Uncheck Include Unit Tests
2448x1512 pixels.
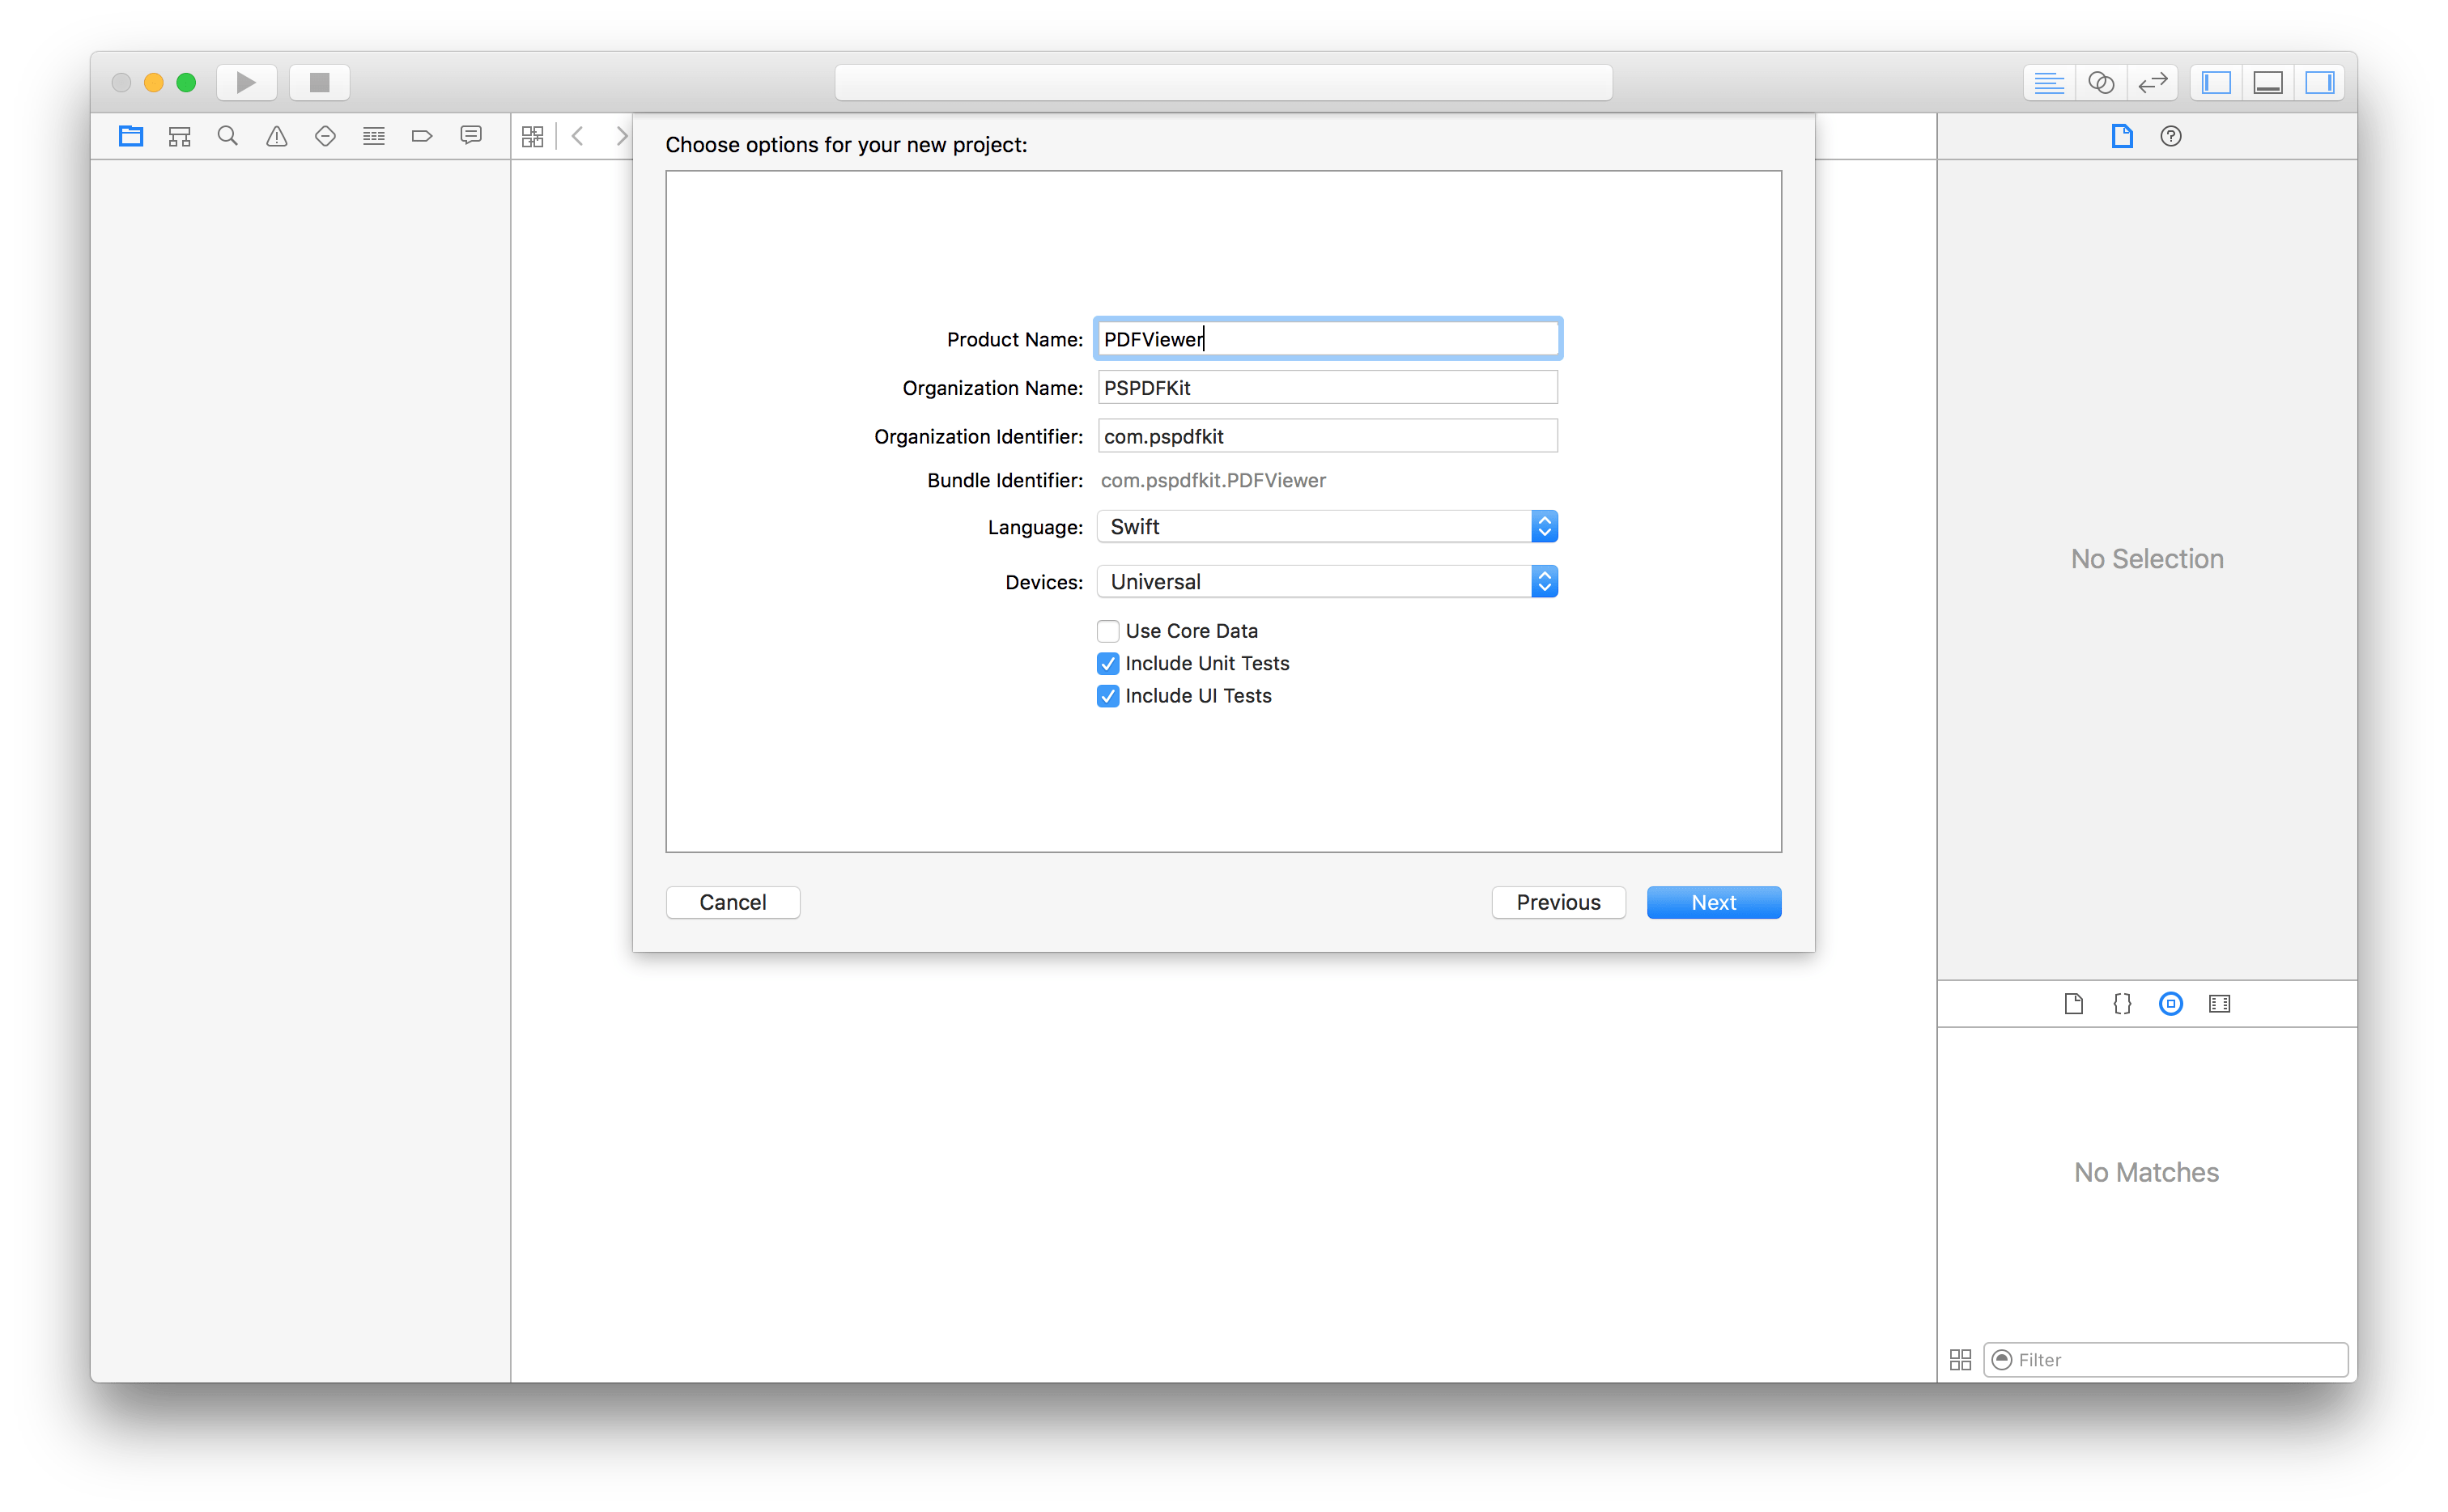pyautogui.click(x=1108, y=663)
